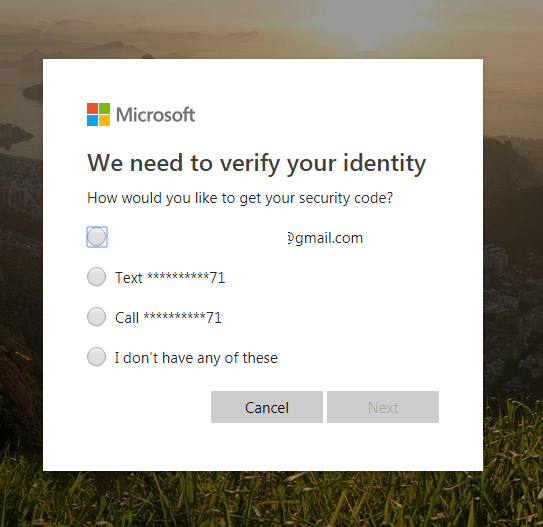Click the @gmail.com option label
The height and width of the screenshot is (527, 543).
click(325, 238)
